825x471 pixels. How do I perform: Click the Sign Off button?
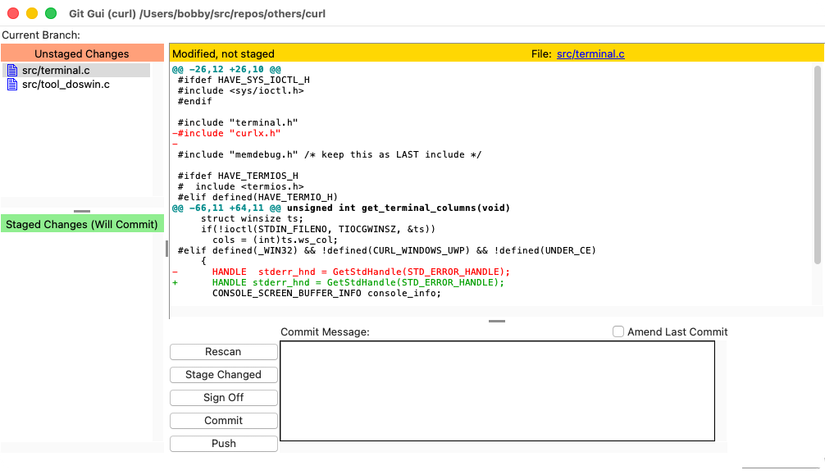(223, 398)
